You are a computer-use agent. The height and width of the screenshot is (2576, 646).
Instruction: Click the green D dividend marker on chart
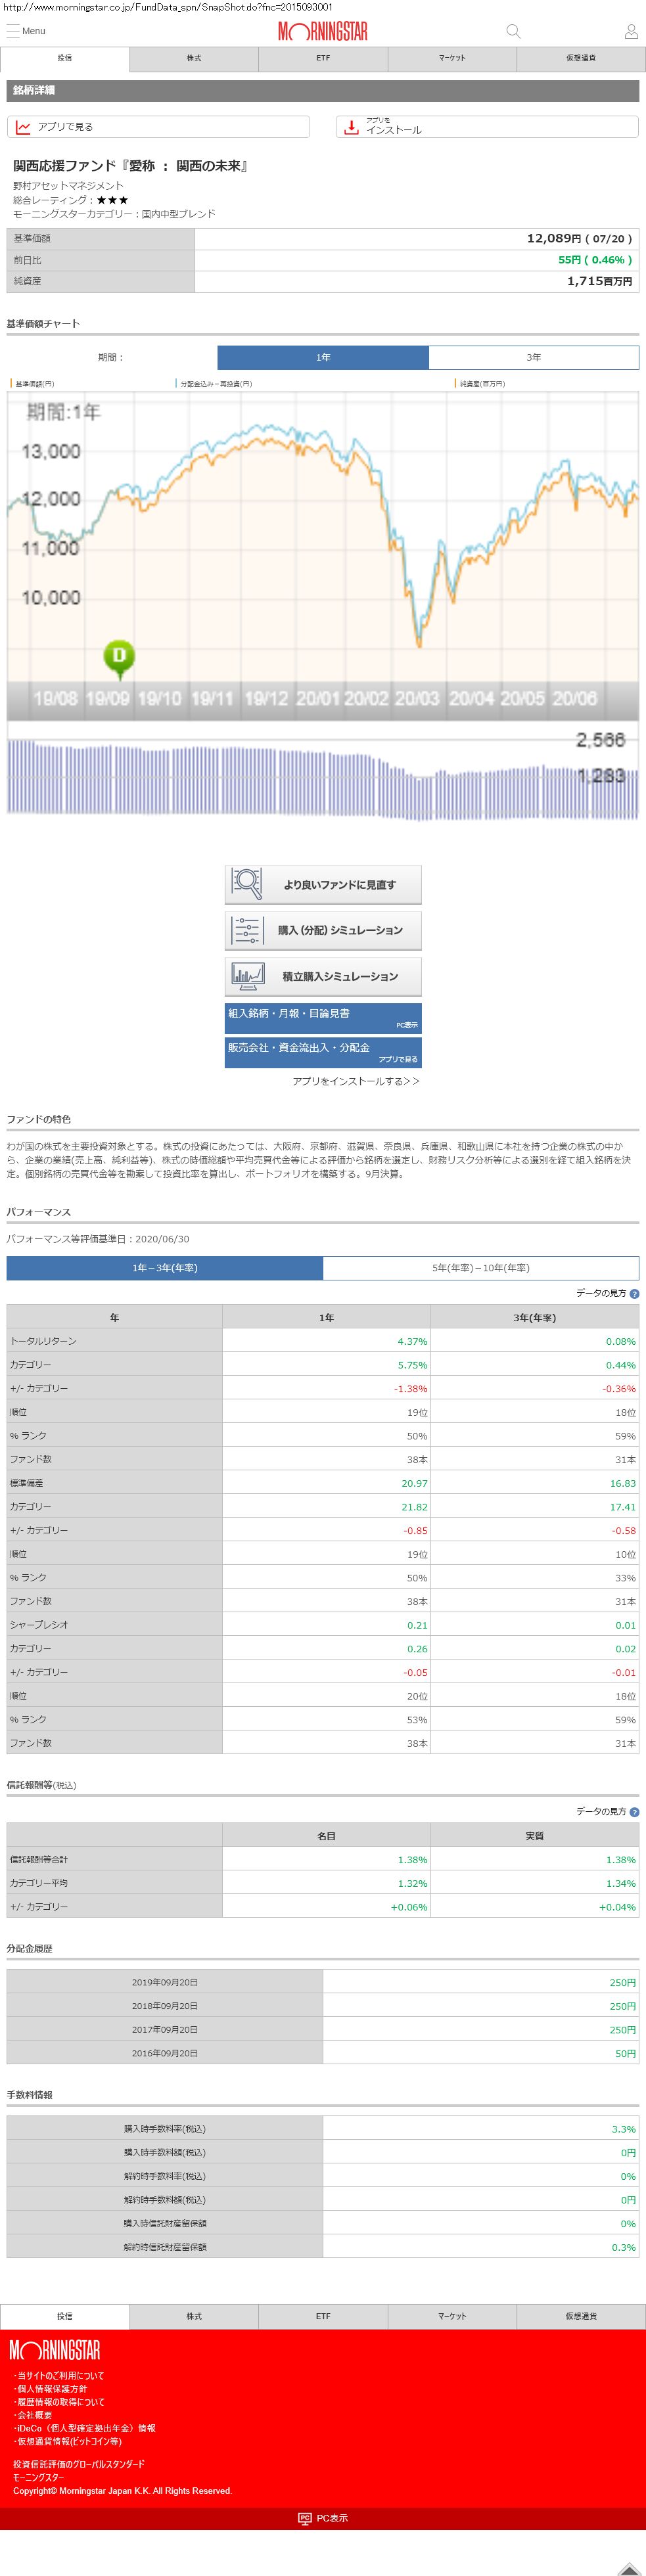point(119,657)
